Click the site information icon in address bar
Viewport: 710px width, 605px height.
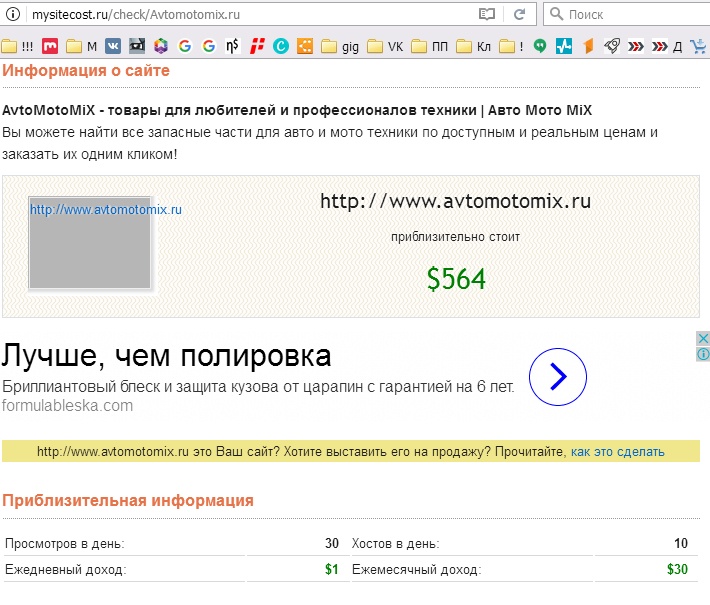click(13, 14)
